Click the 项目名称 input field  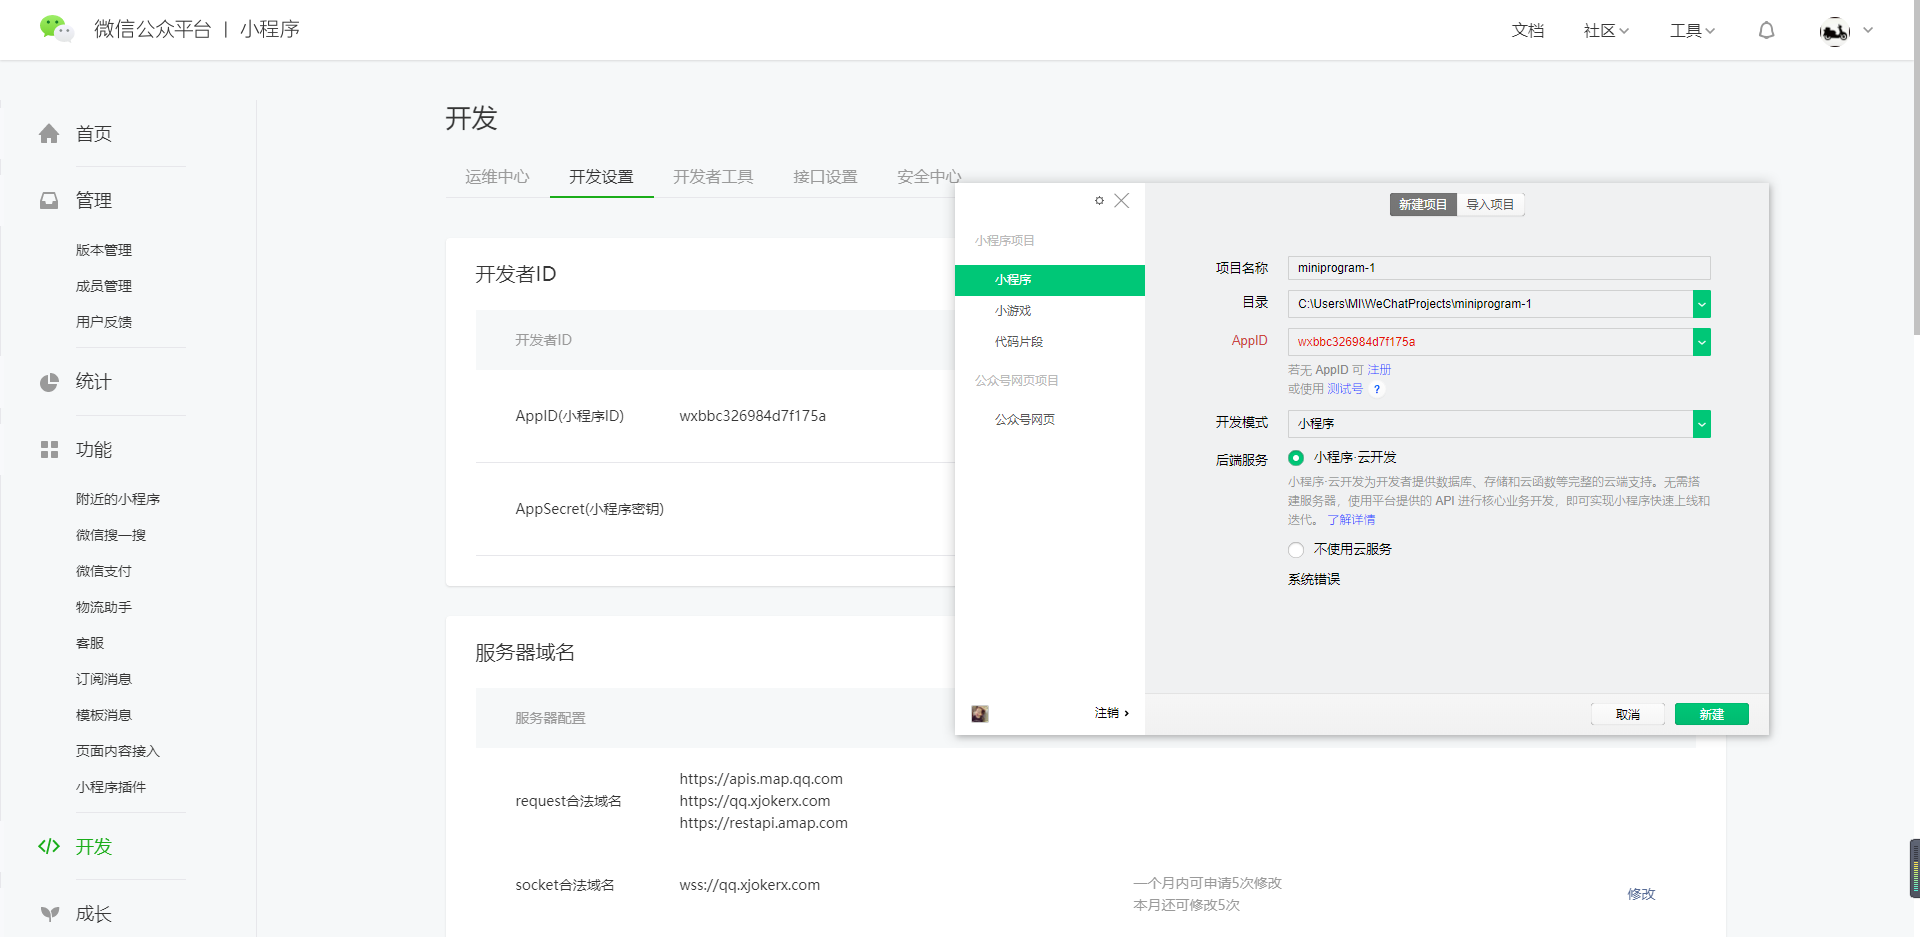[x=1499, y=268]
